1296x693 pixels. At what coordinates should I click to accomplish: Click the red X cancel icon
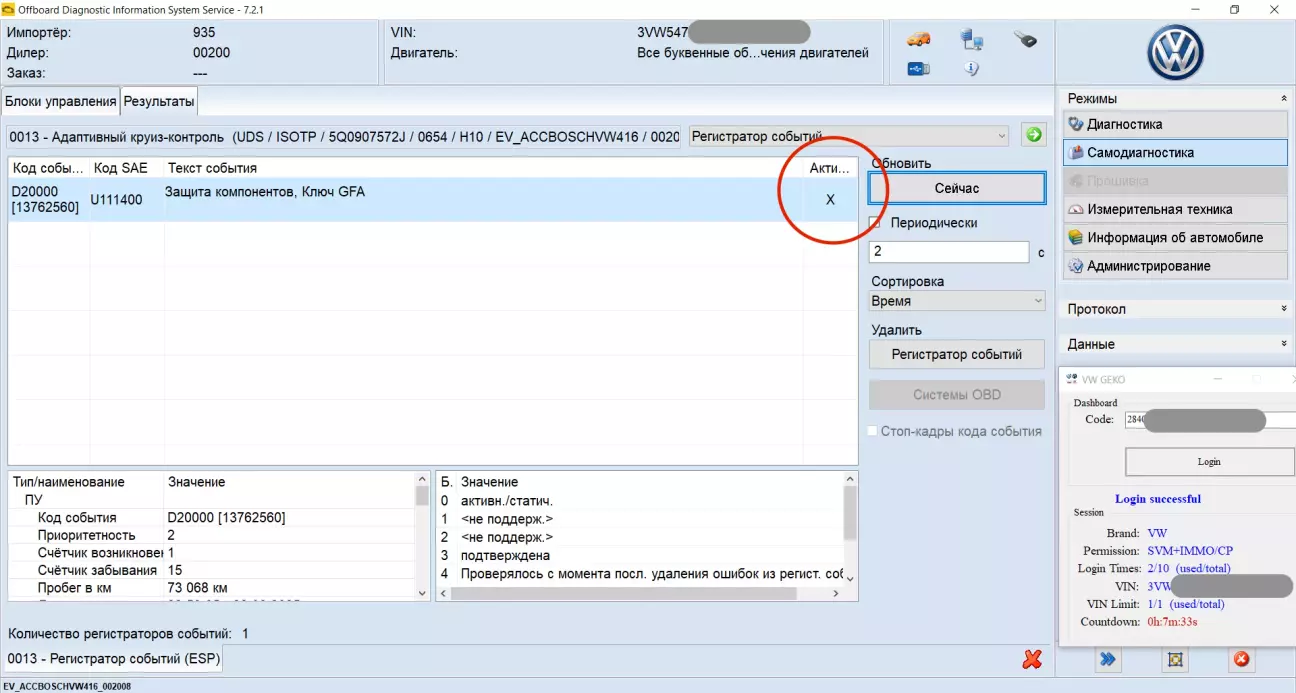tap(1033, 659)
